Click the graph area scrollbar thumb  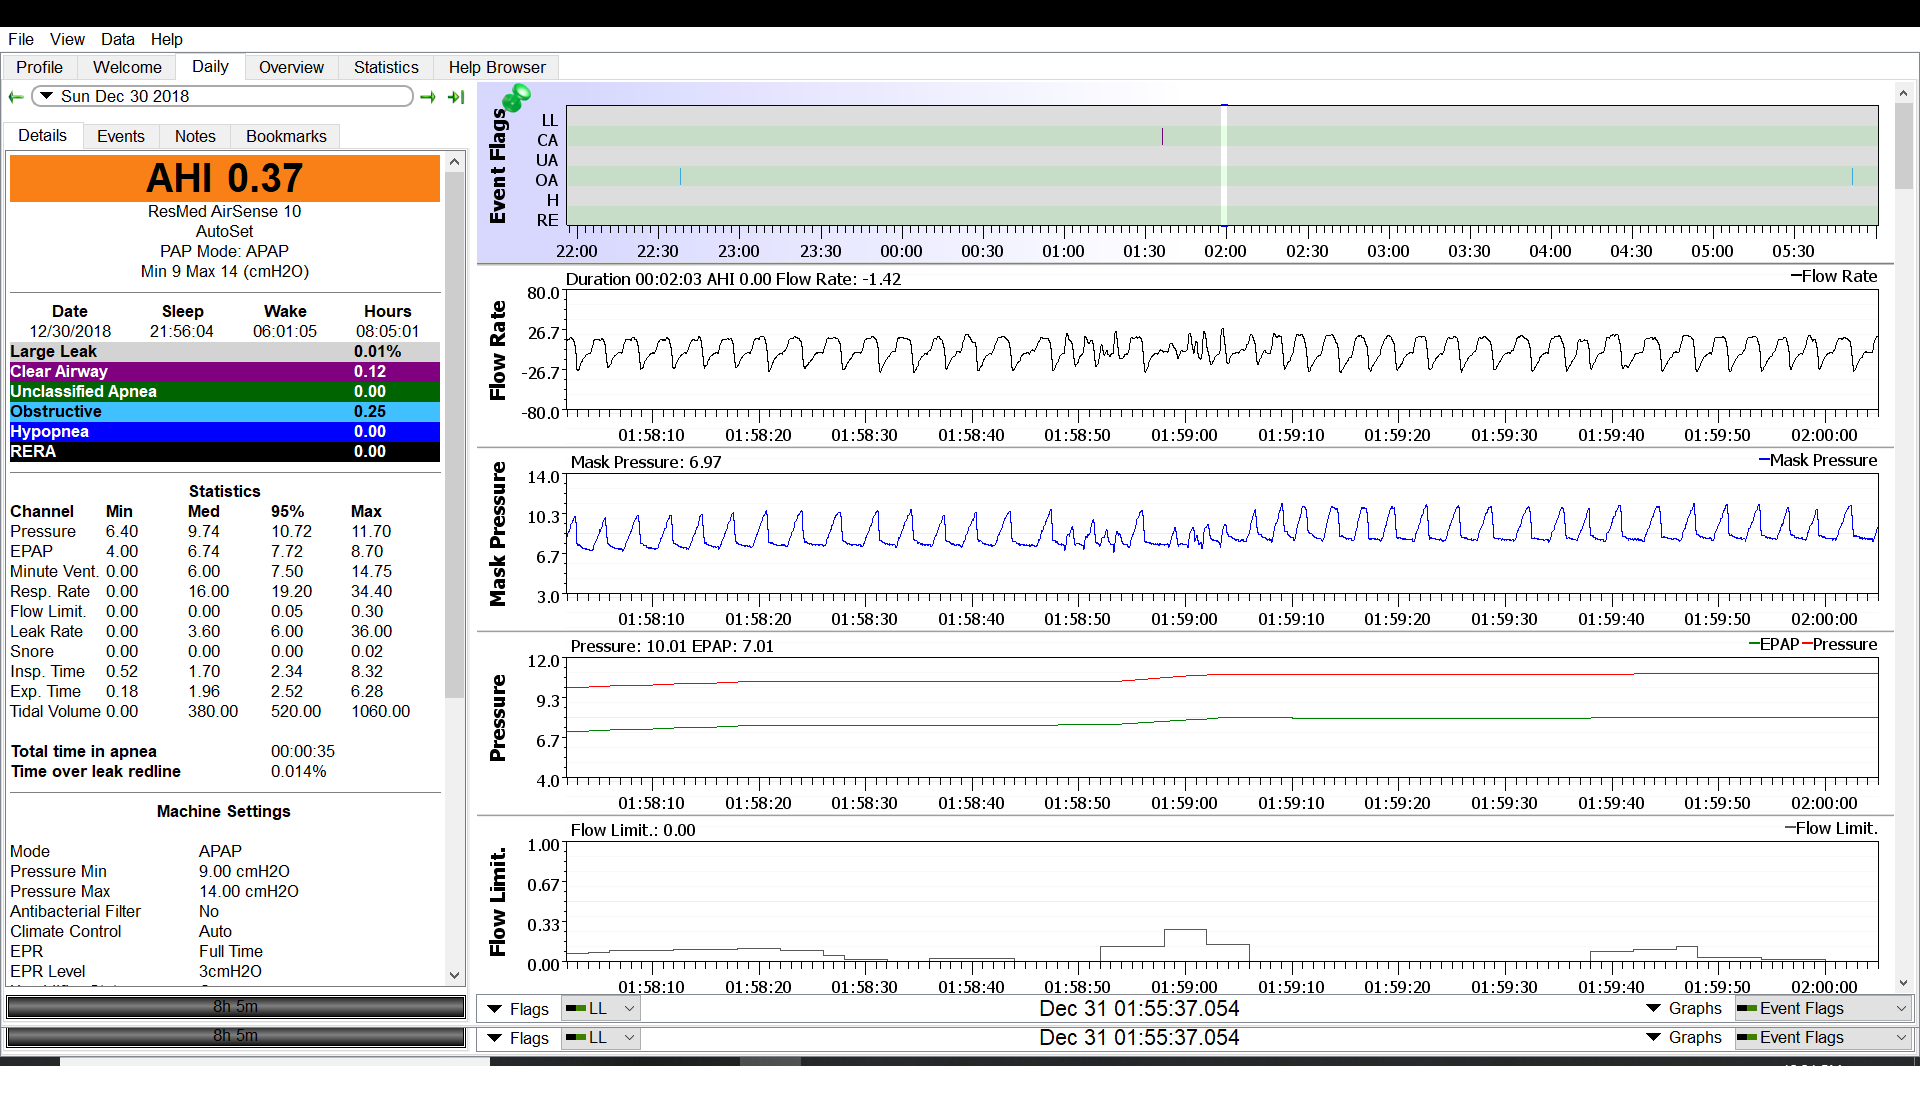pos(1903,146)
